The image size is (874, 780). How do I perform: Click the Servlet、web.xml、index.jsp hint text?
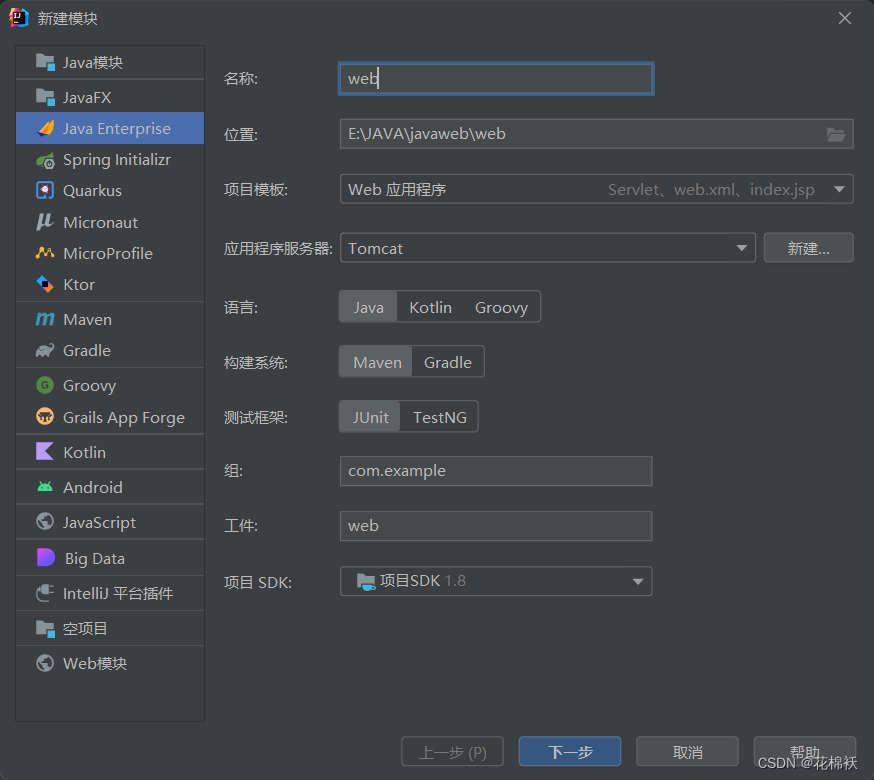point(711,190)
